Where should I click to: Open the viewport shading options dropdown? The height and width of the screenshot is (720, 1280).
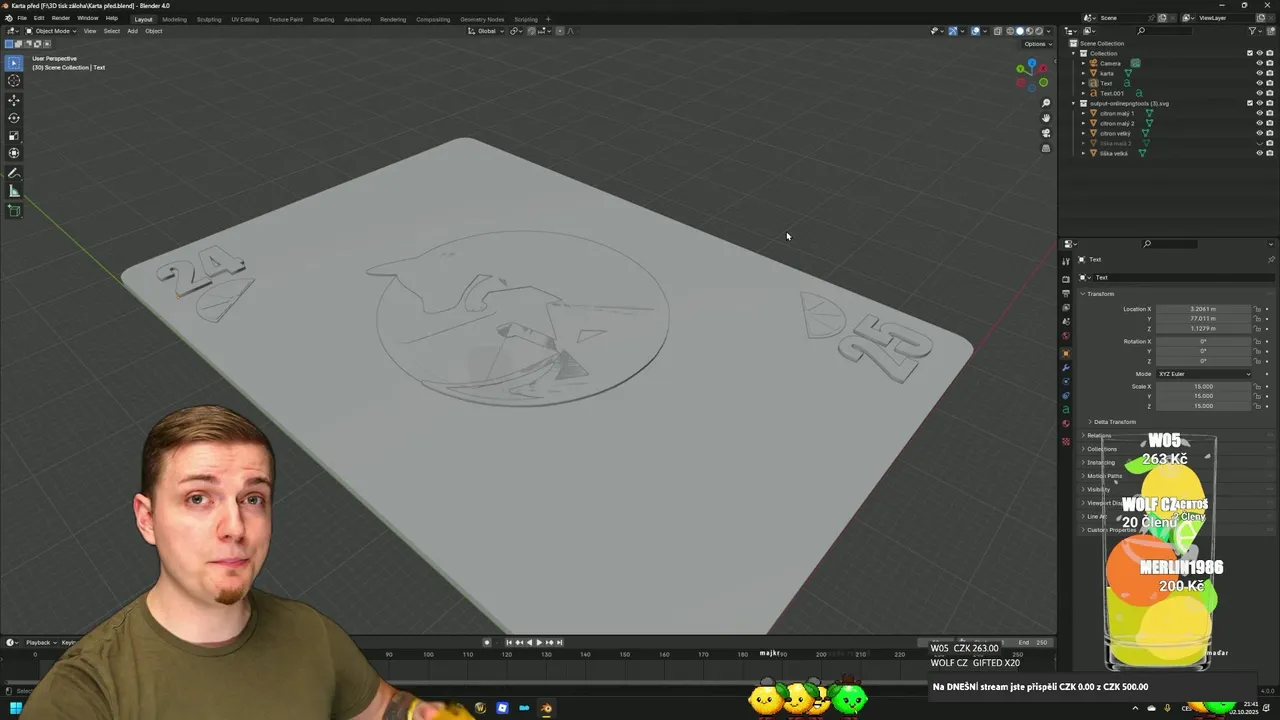tap(1049, 31)
